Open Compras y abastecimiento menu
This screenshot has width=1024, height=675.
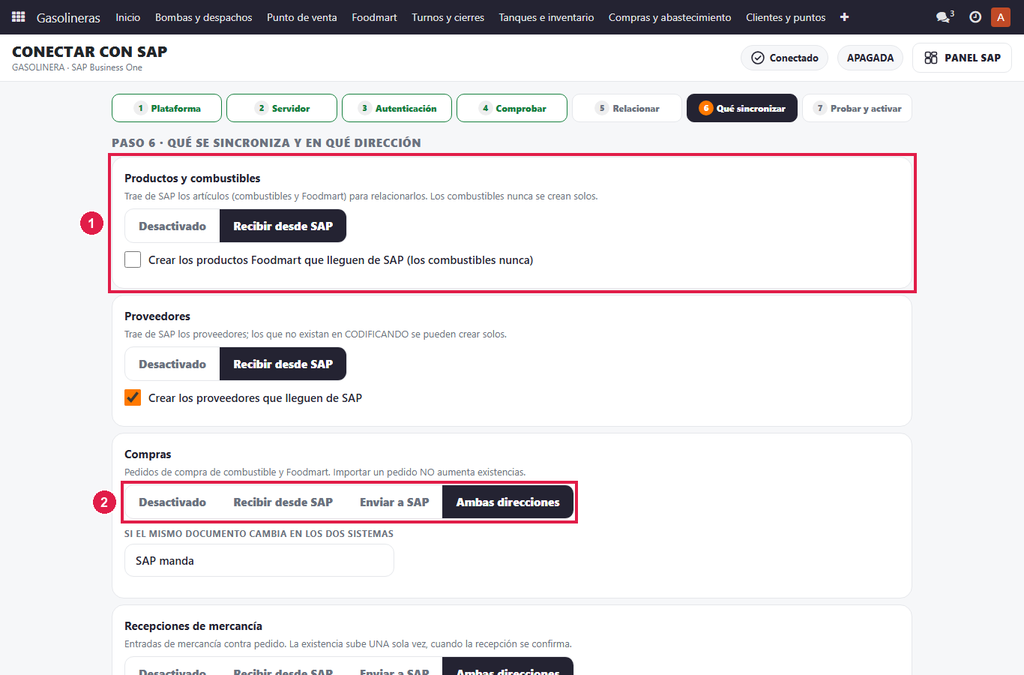coord(670,18)
